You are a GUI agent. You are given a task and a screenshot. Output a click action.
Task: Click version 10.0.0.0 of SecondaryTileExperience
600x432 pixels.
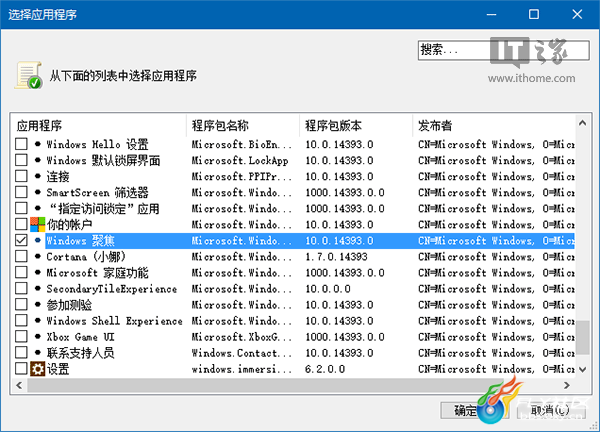[x=328, y=289]
